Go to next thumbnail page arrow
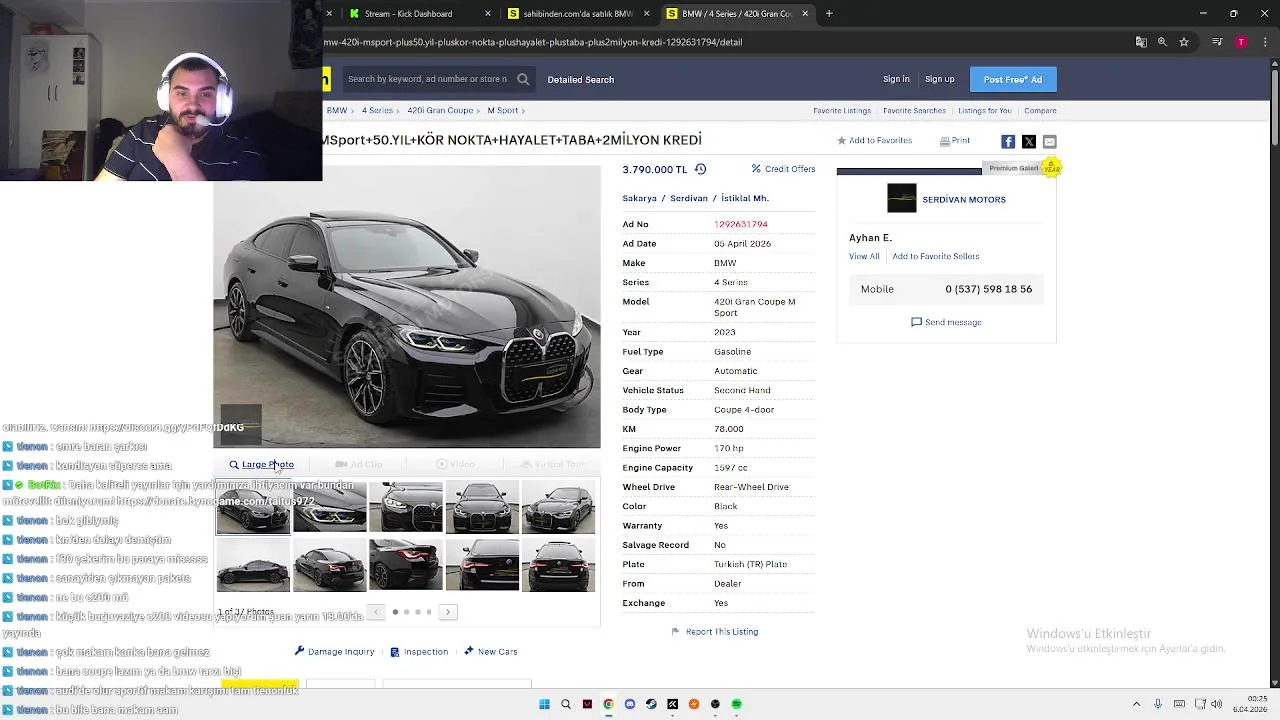The image size is (1280, 720). (448, 612)
